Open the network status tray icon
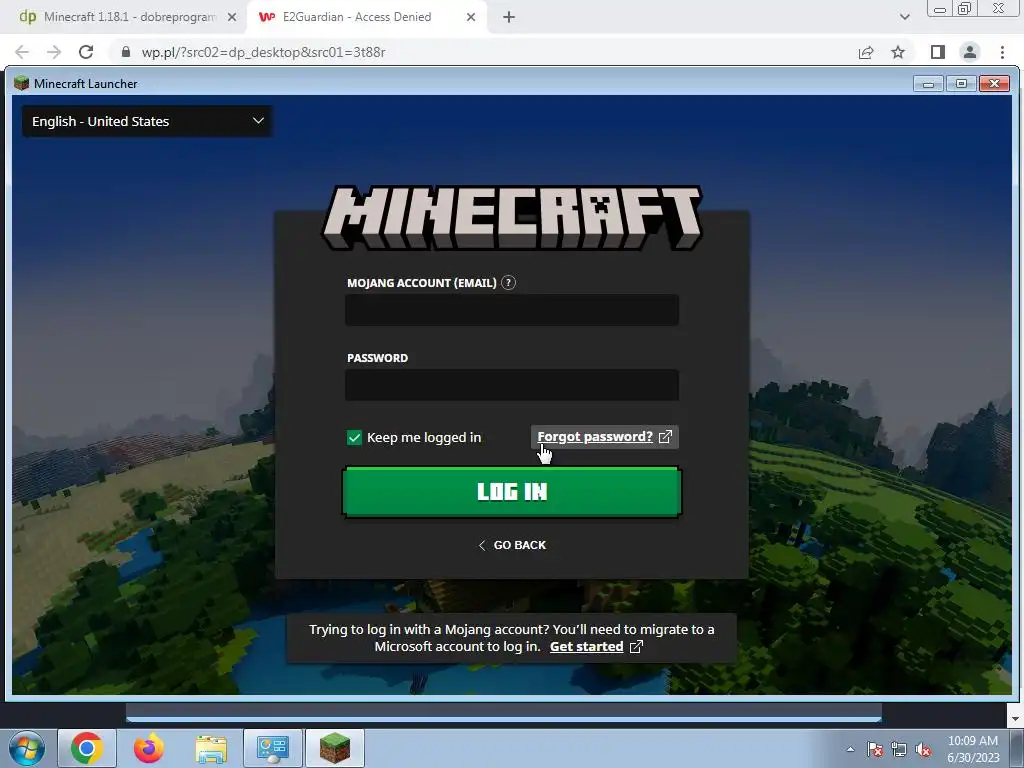The image size is (1024, 768). (x=899, y=749)
